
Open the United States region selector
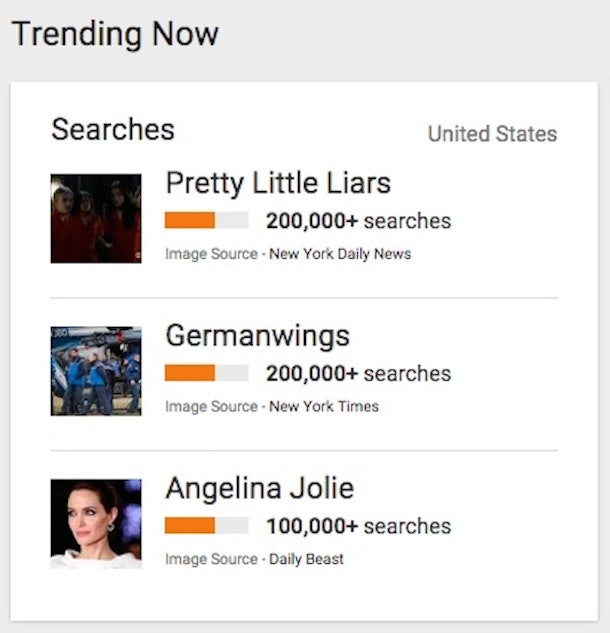492,134
